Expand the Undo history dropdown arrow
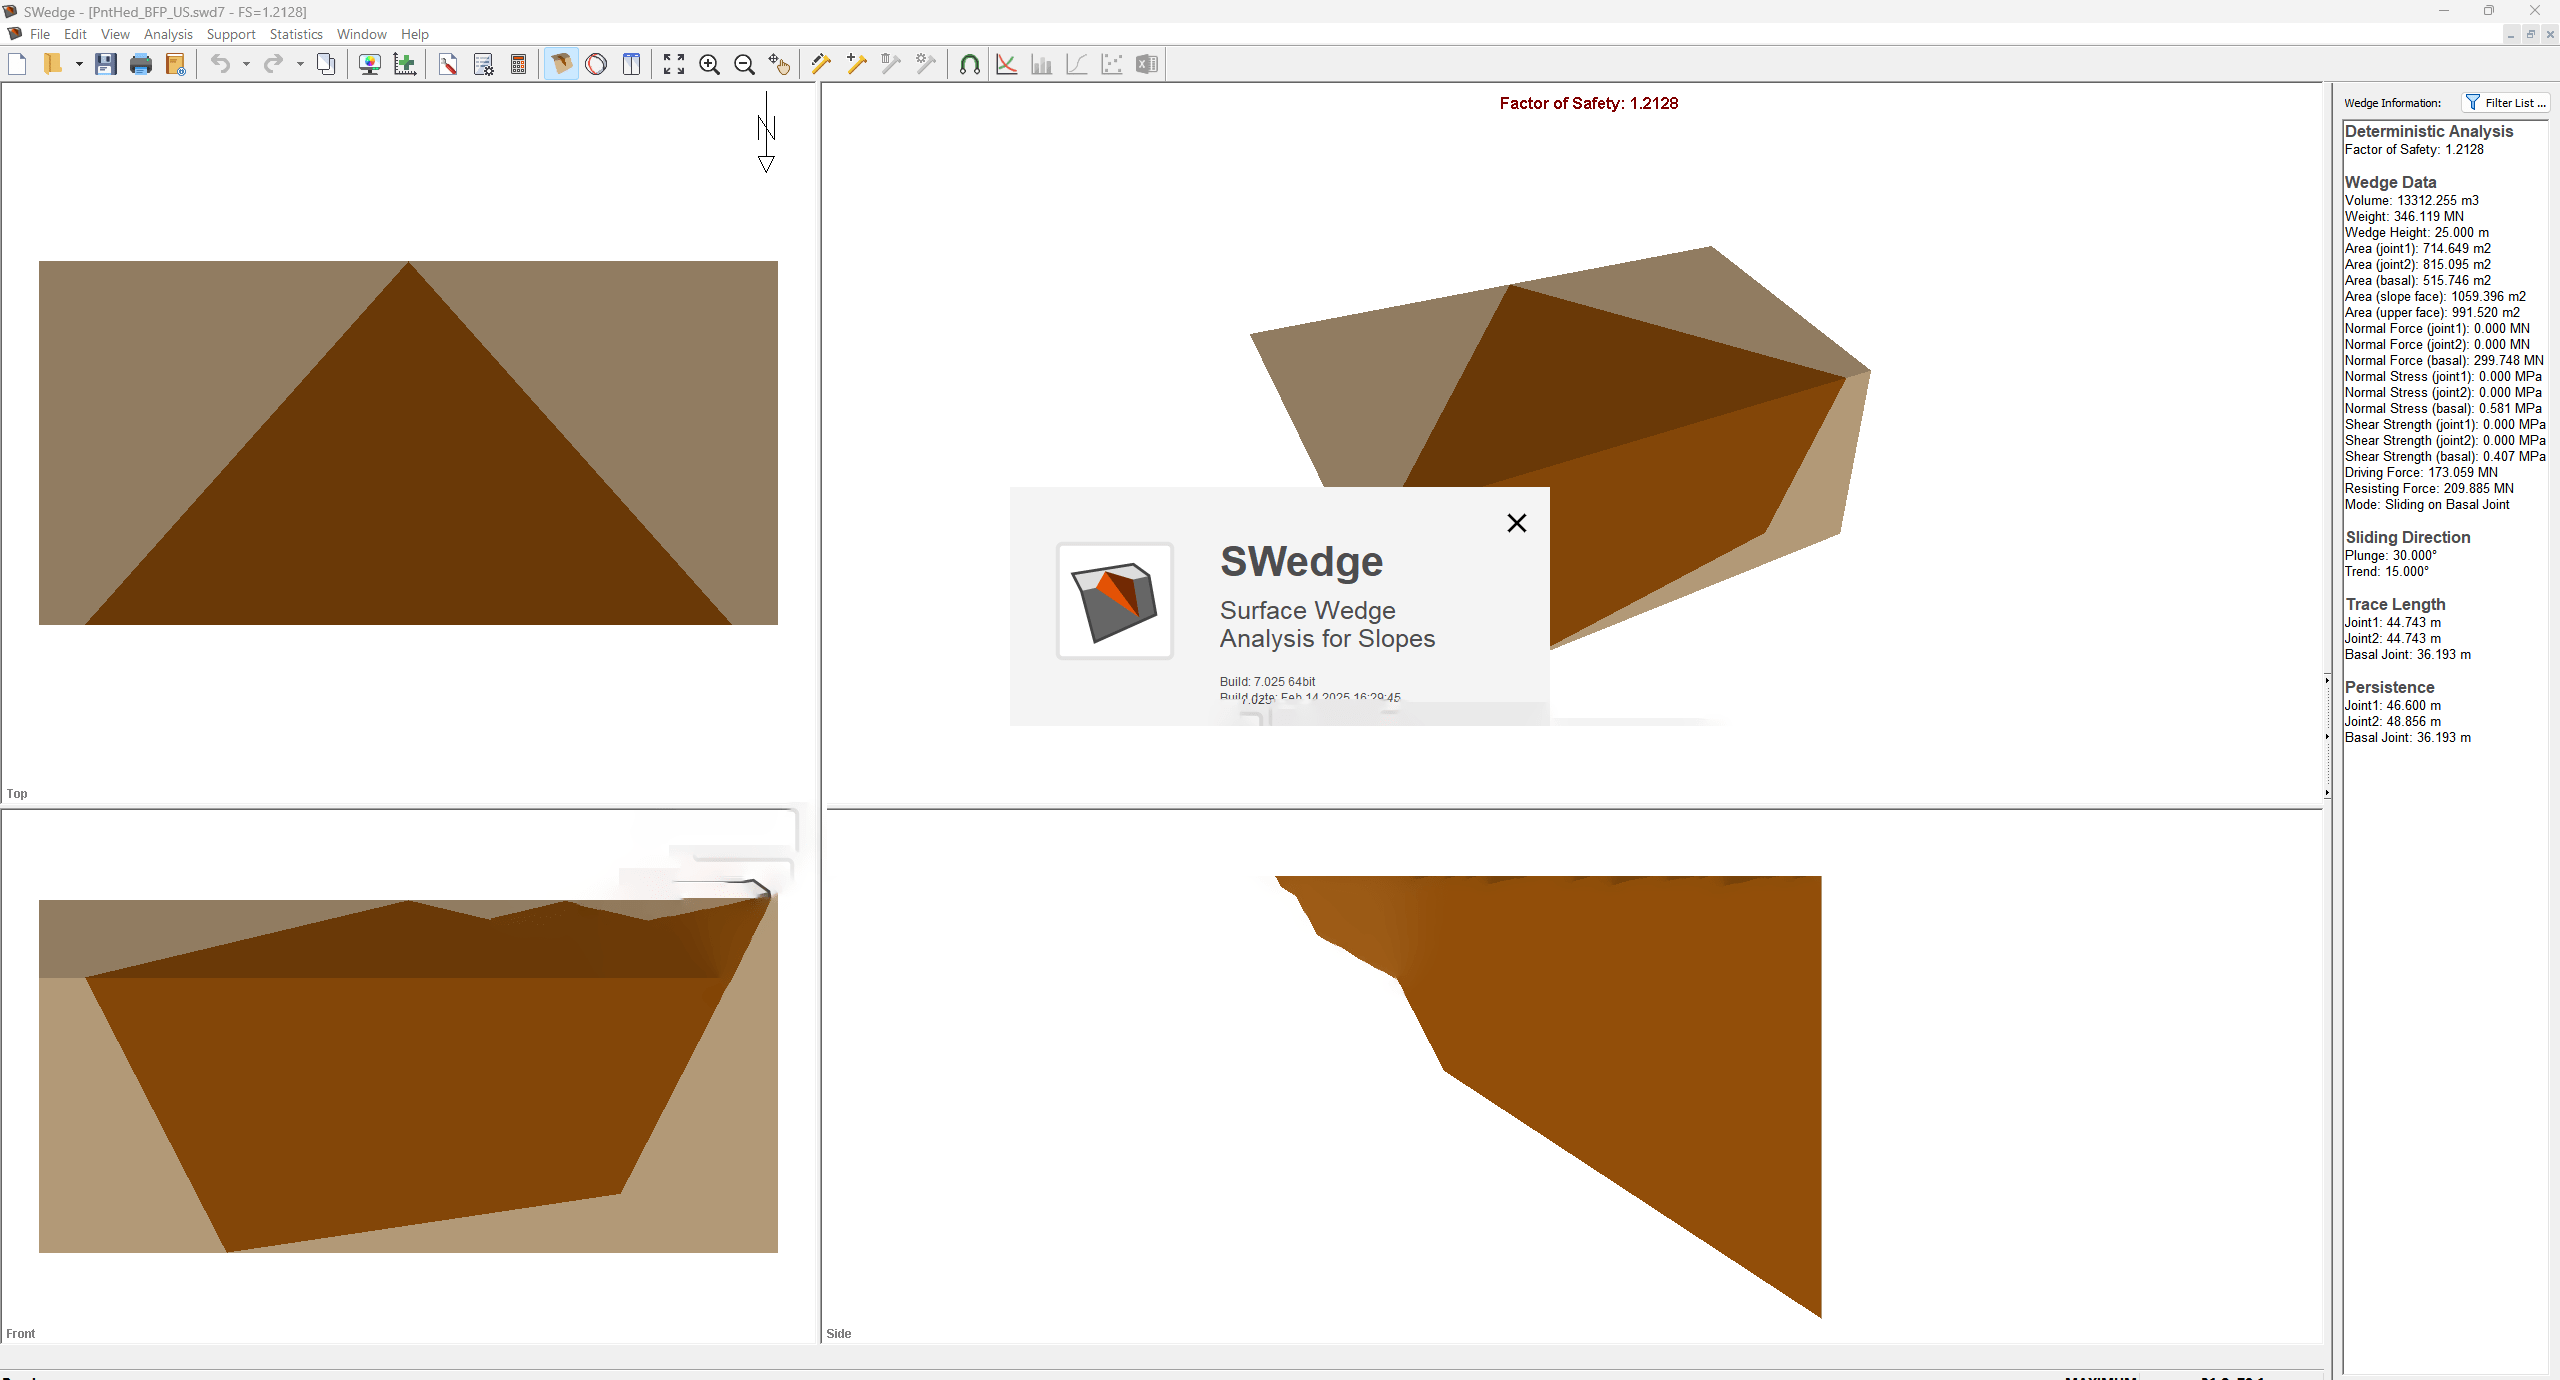 [246, 65]
